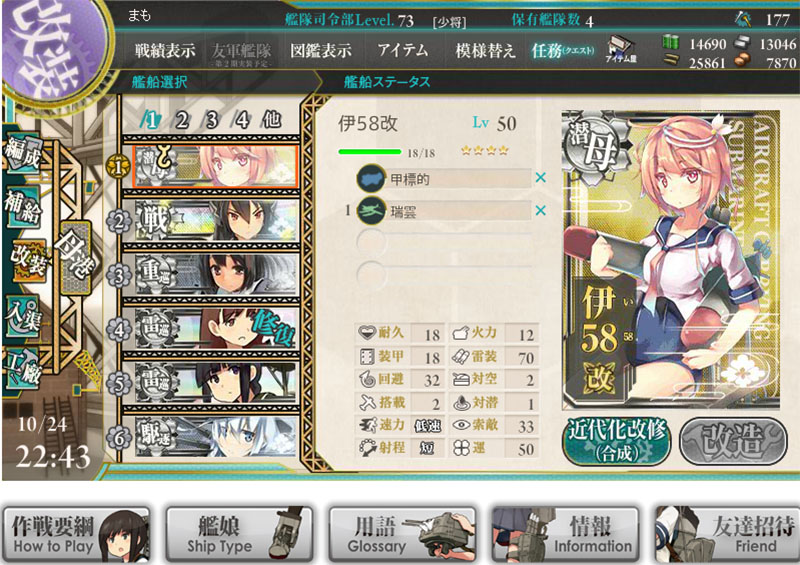800x565 pixels.
Task: Return to 母港 home port icon
Action: tap(76, 258)
